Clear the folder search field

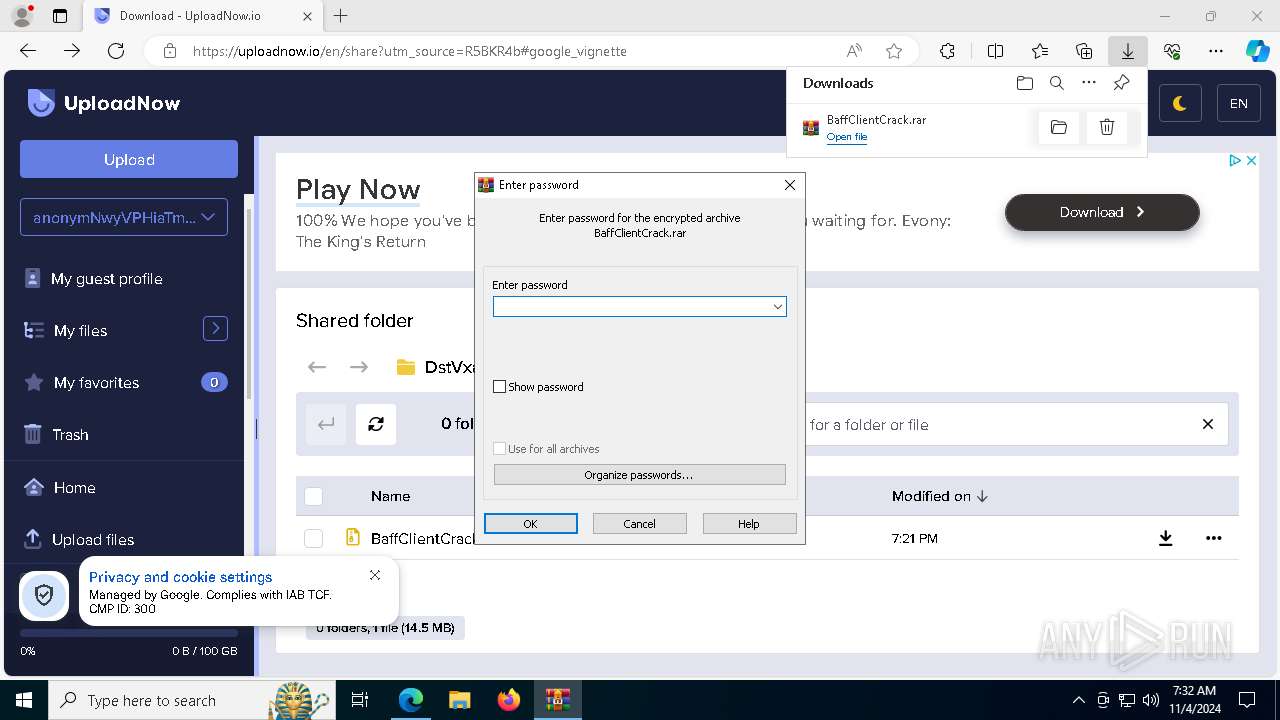coord(1208,424)
